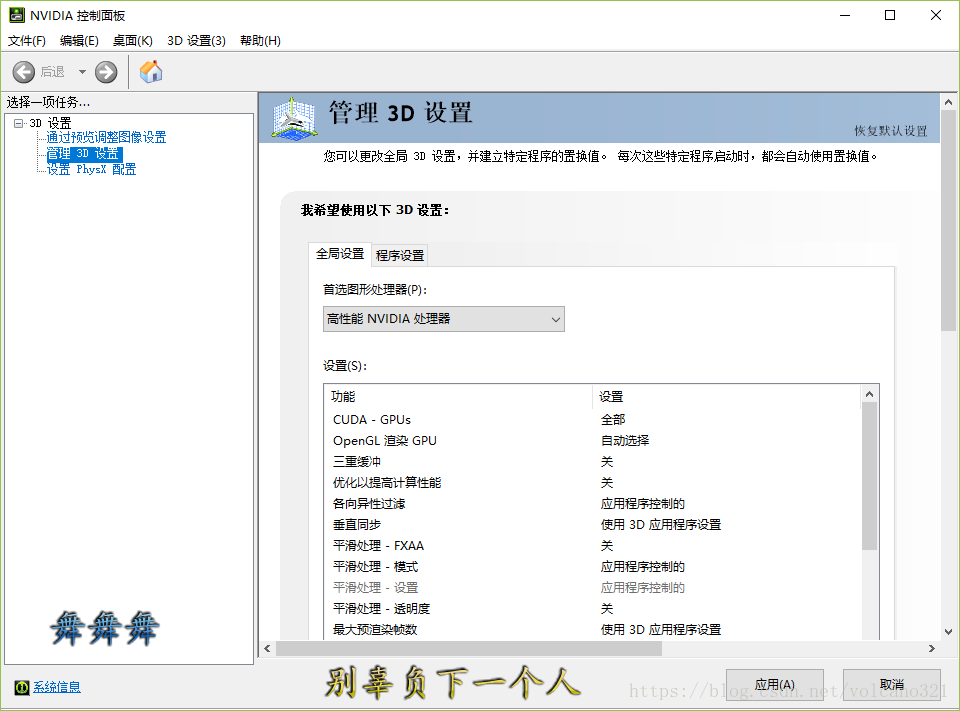Select the OpenGL 渲染 GPU row
This screenshot has width=960, height=711.
point(592,441)
